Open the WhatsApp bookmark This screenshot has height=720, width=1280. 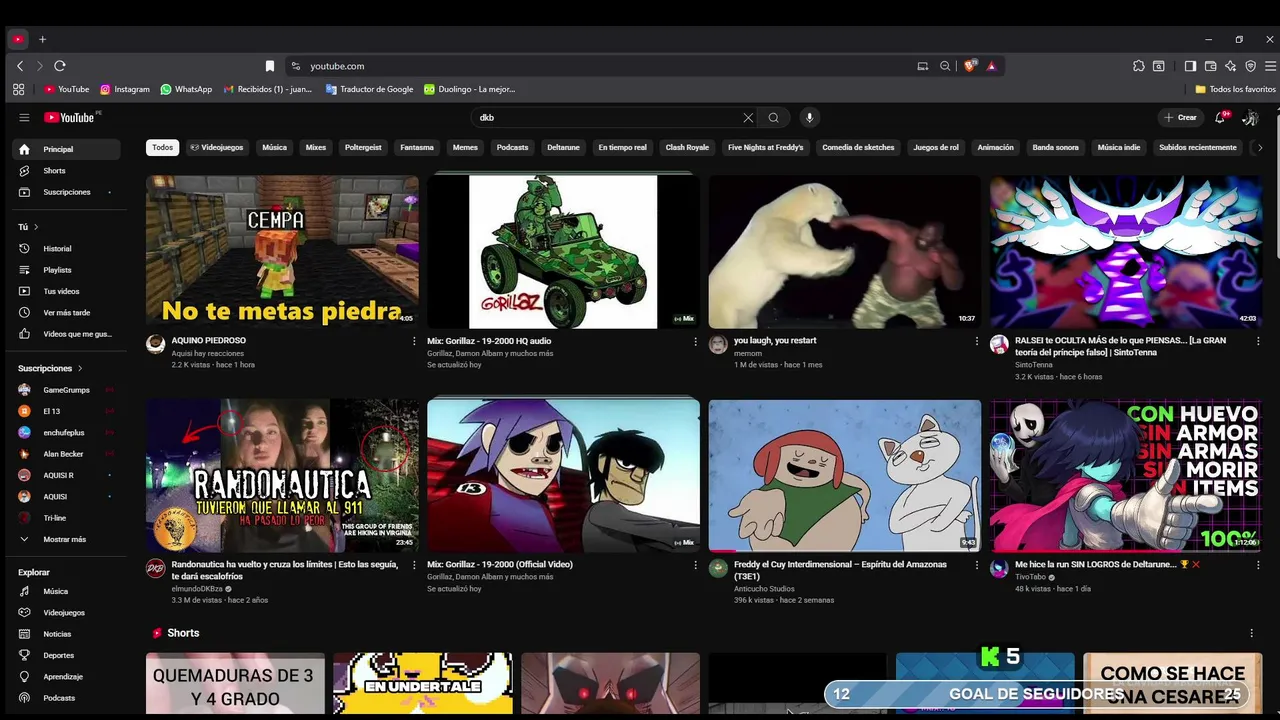click(187, 89)
